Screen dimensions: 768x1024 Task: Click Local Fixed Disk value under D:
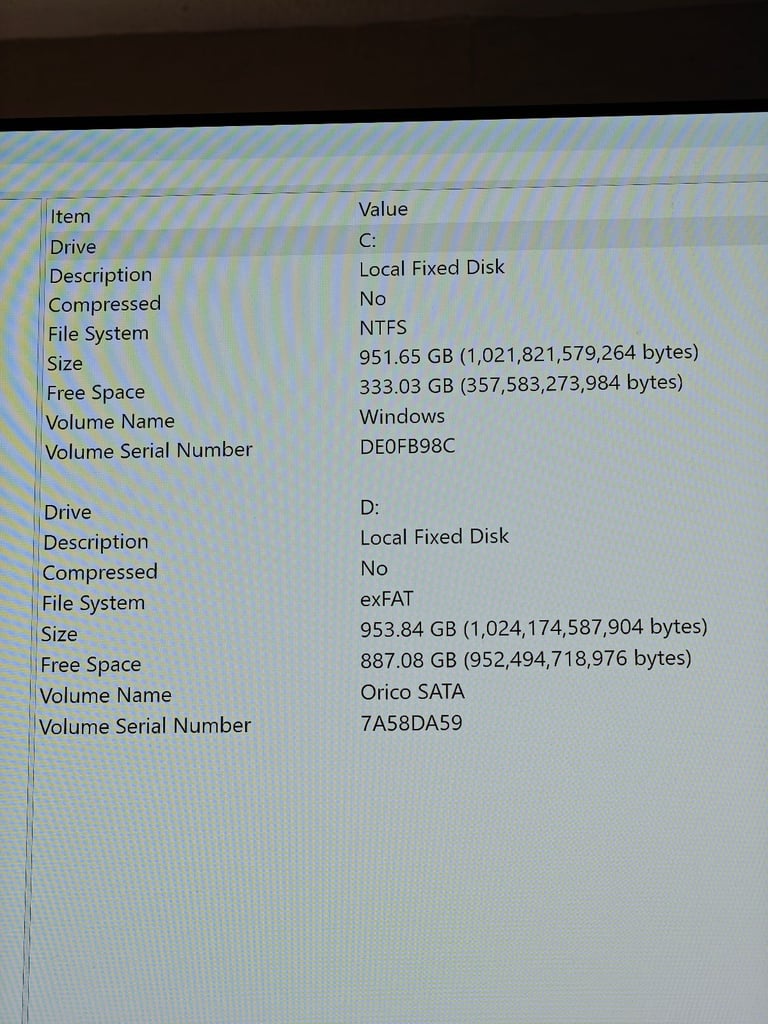point(434,537)
